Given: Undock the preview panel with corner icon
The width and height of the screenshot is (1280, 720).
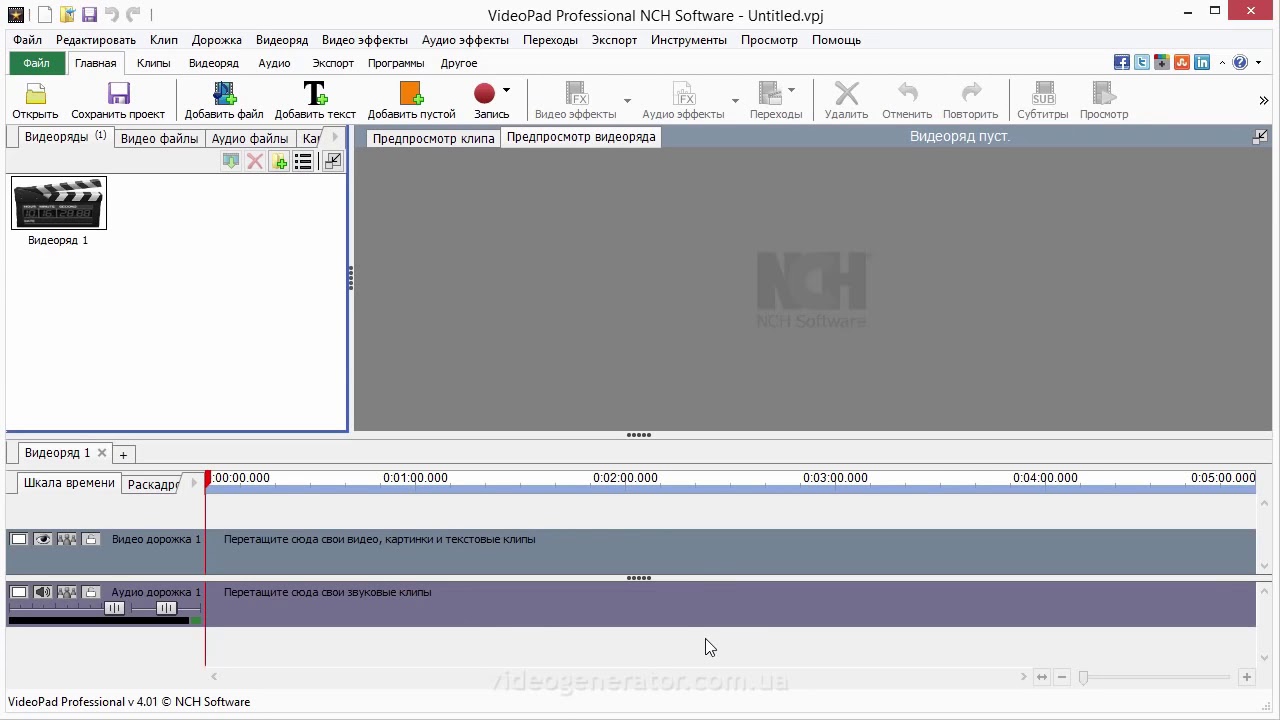Looking at the screenshot, I should [1260, 137].
